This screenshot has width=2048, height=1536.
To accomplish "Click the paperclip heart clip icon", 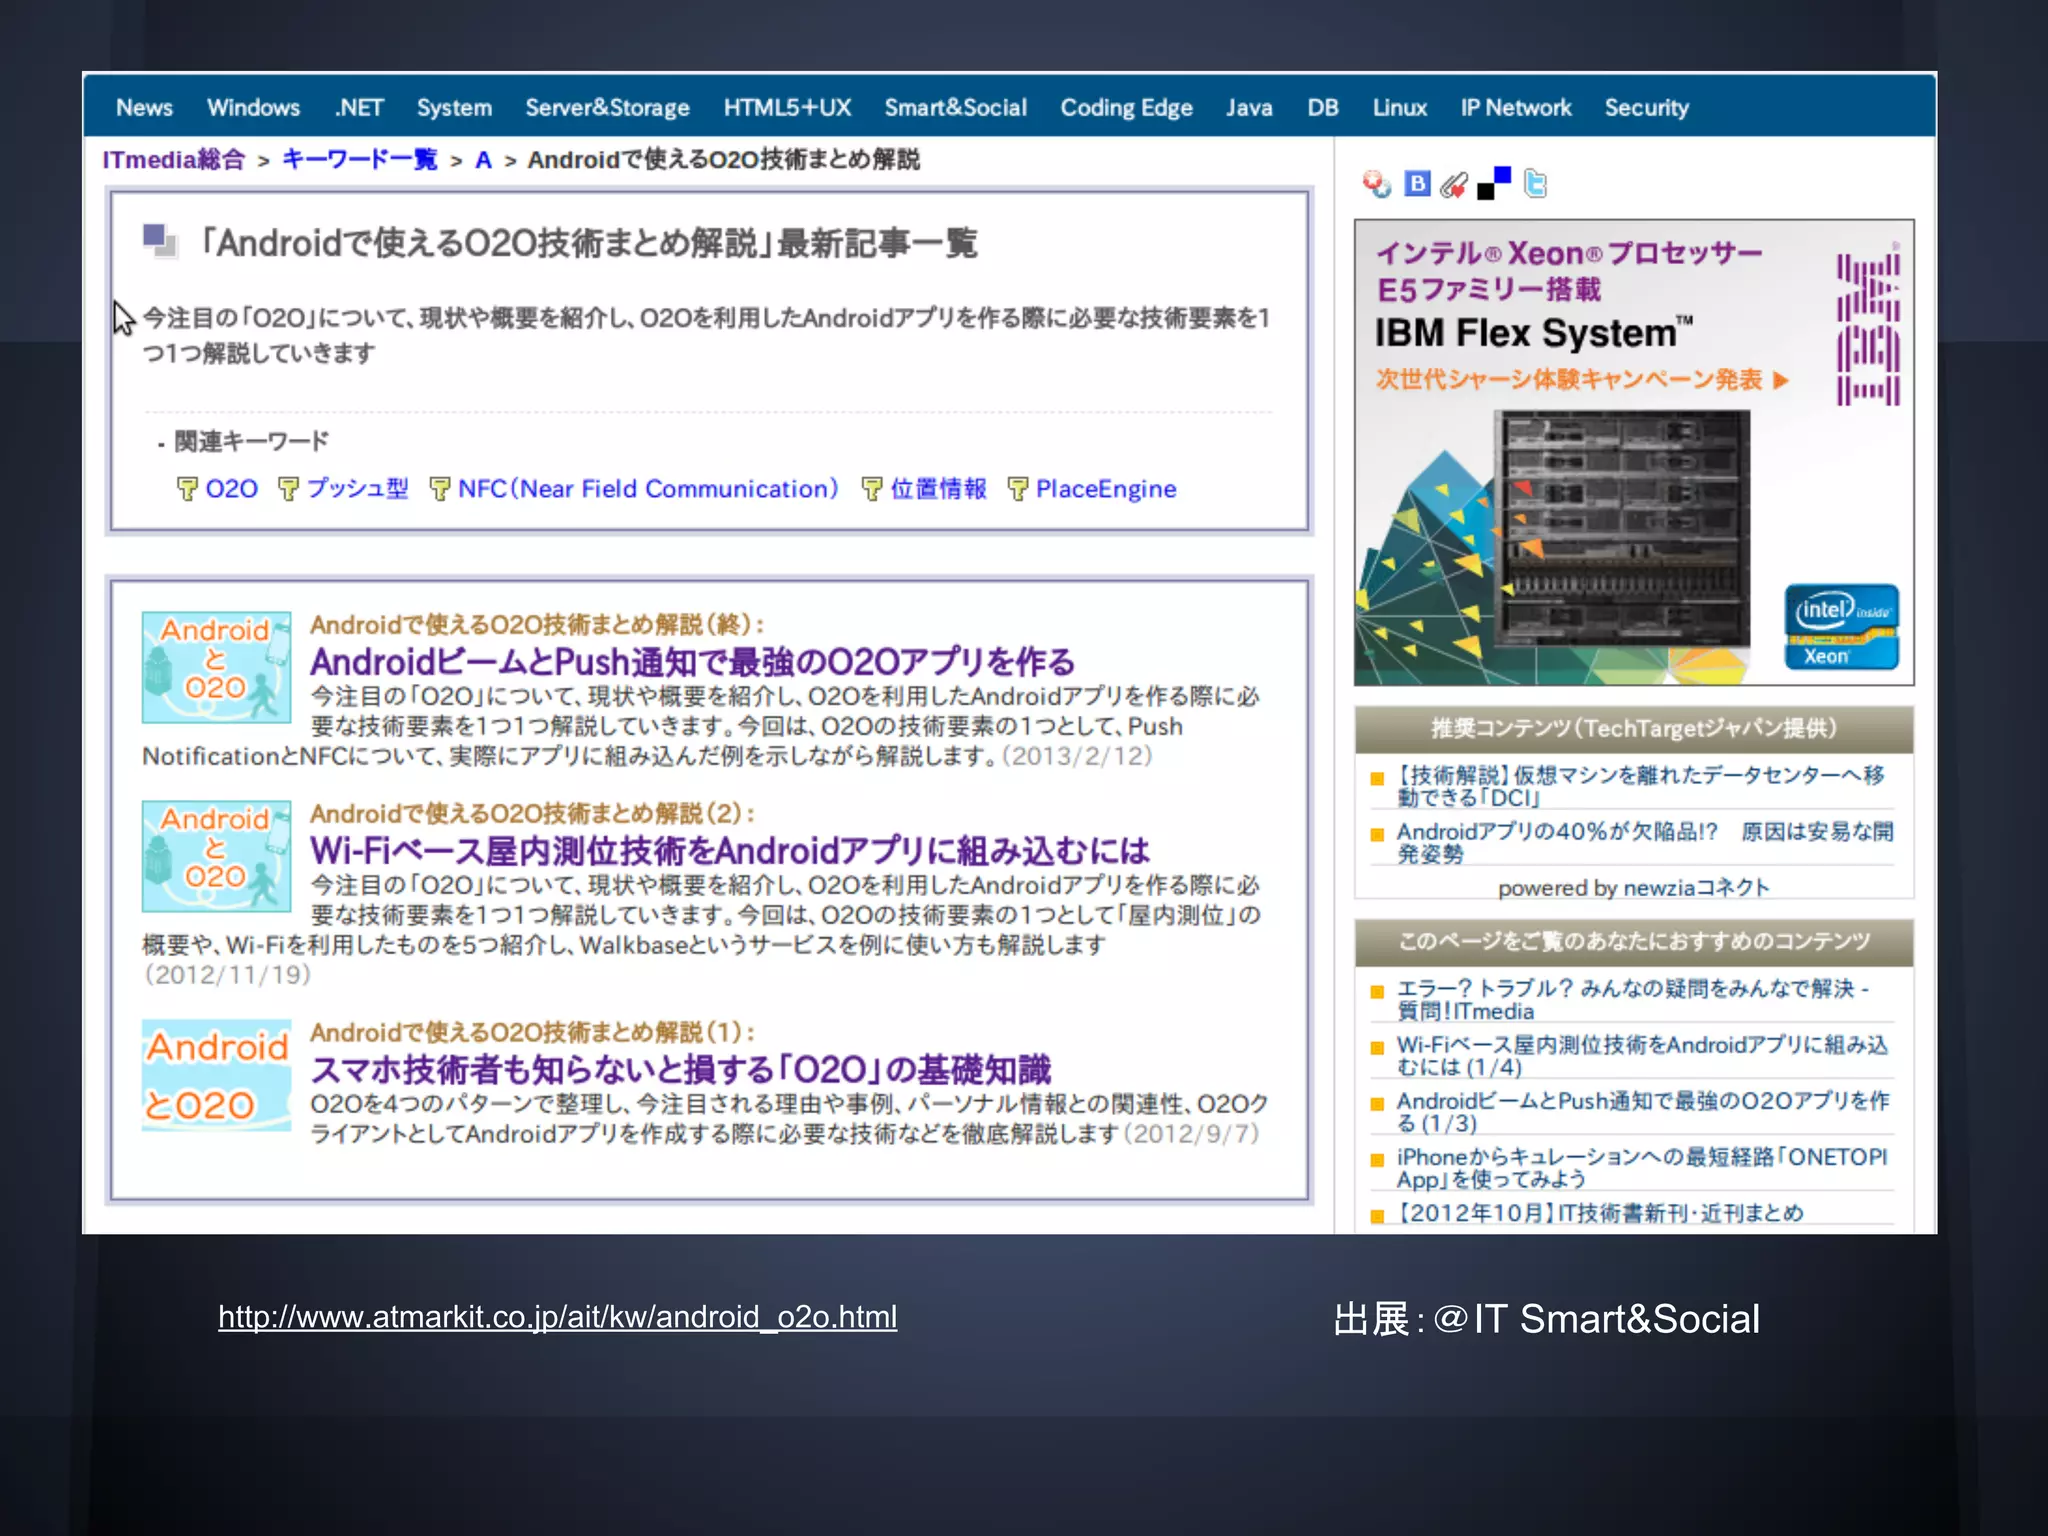I will (1454, 184).
